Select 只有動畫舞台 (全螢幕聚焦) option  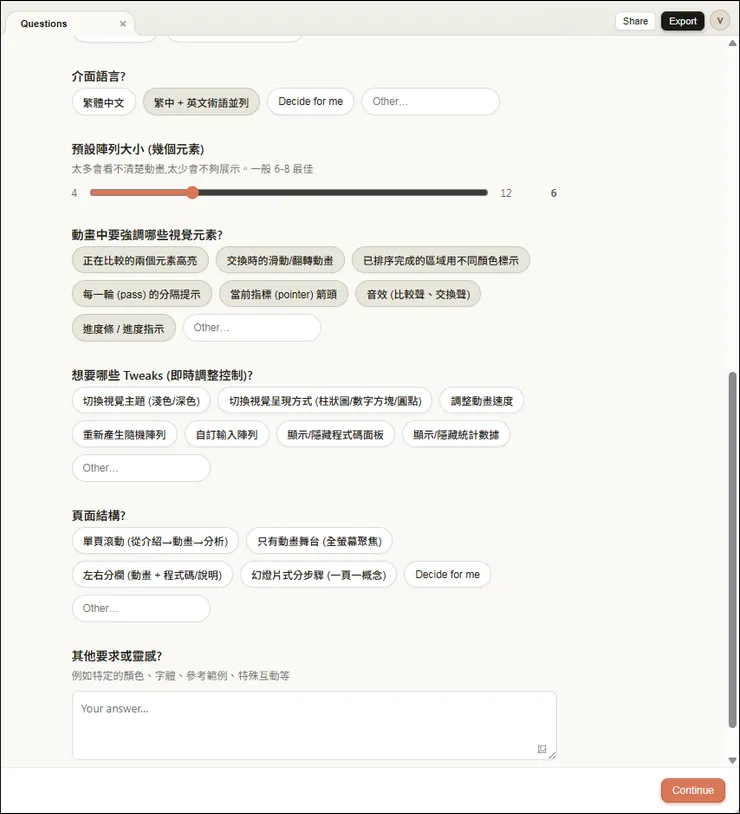[x=319, y=541]
